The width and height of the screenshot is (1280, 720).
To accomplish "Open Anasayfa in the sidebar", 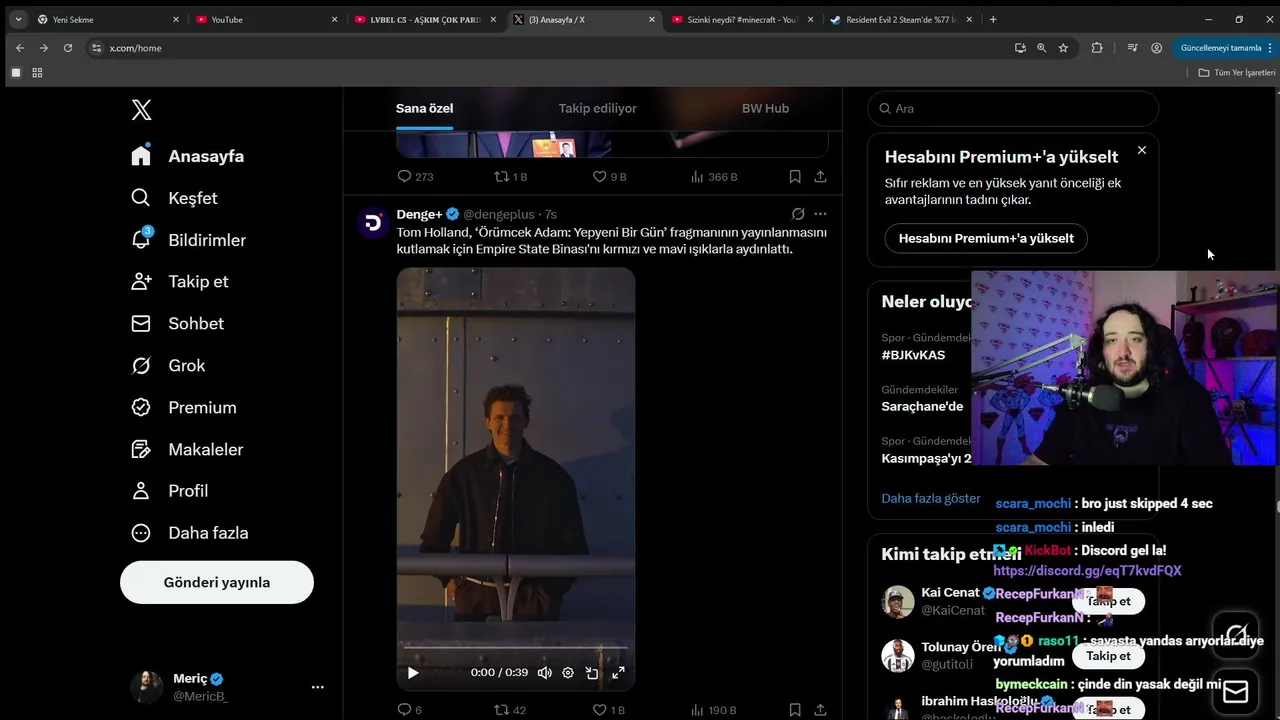I will click(188, 156).
